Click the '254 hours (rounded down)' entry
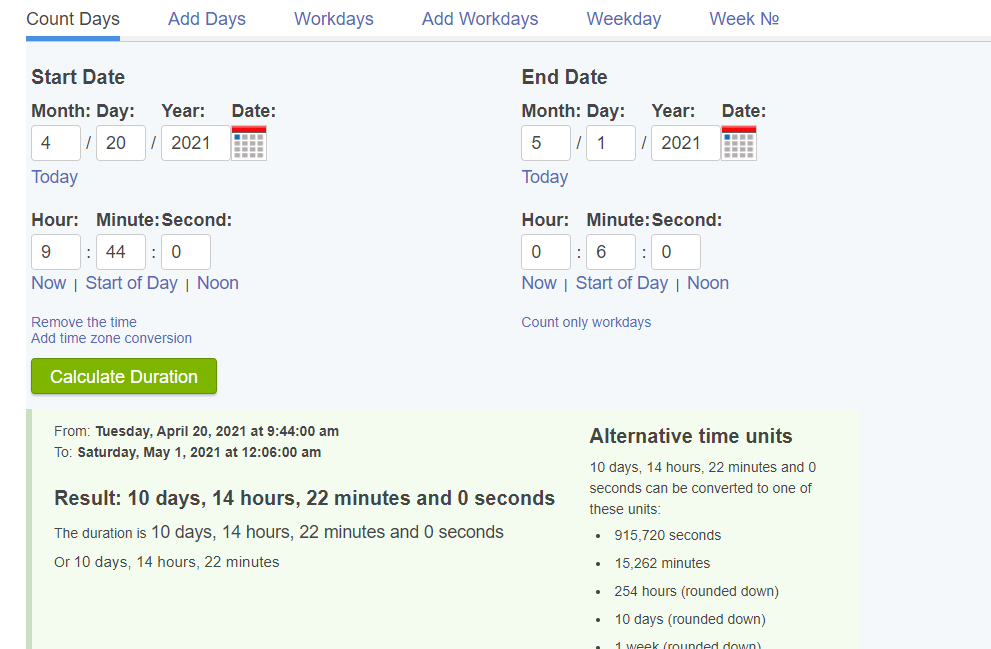The width and height of the screenshot is (991, 649). 696,591
